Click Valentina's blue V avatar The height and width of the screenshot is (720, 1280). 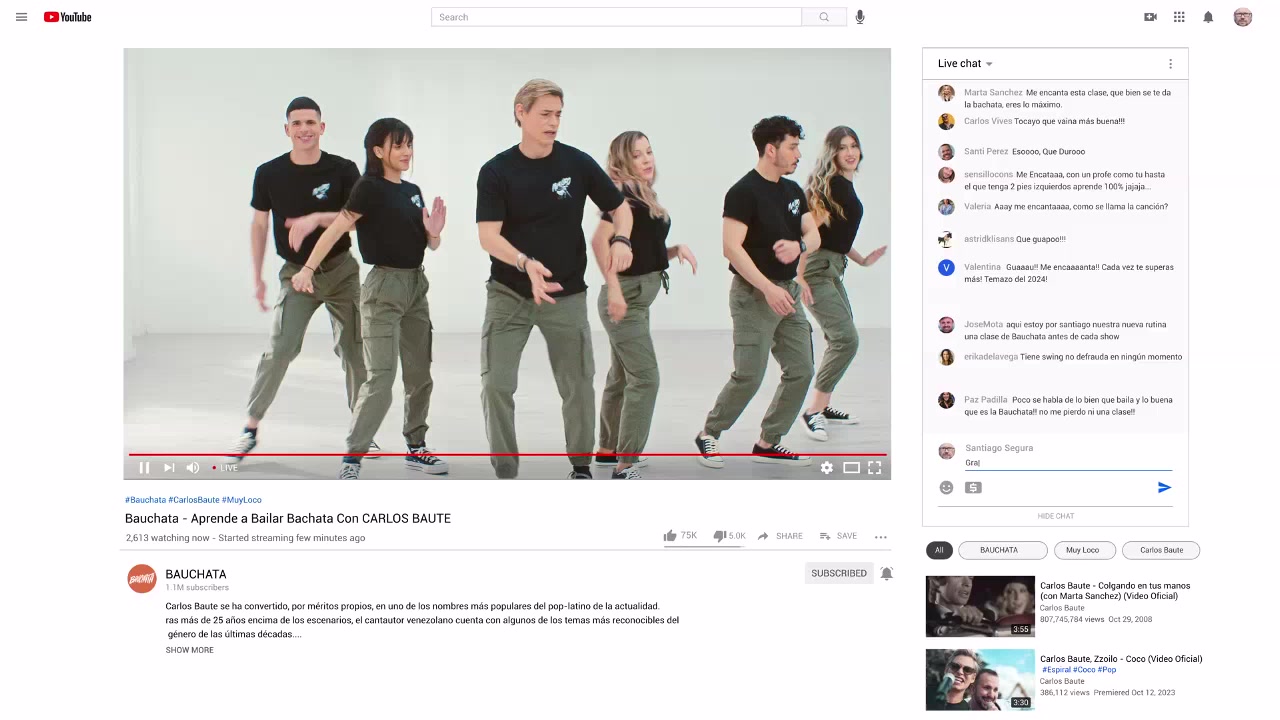946,268
